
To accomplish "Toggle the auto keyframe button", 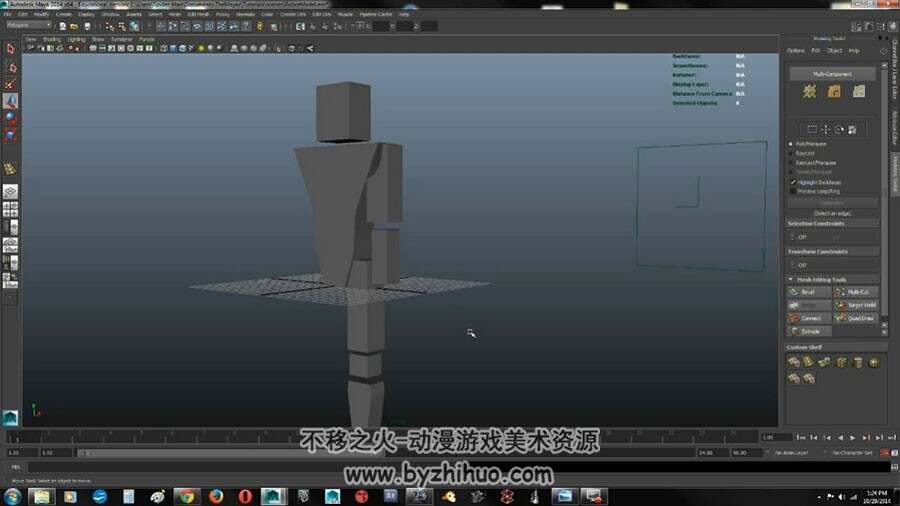I will 885,453.
